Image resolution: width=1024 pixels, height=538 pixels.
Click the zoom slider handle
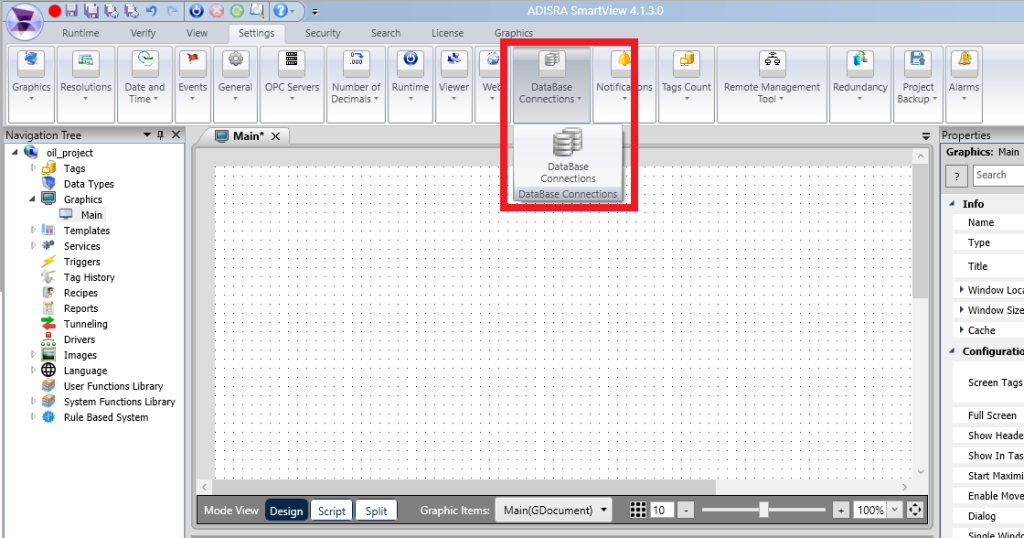pos(763,510)
